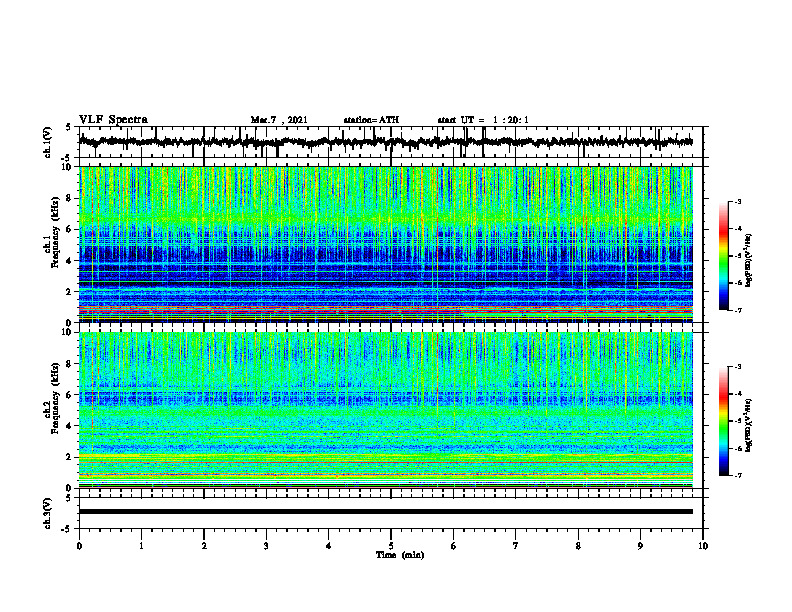Click the "station= ATH" header label
The width and height of the screenshot is (792, 612).
[371, 120]
